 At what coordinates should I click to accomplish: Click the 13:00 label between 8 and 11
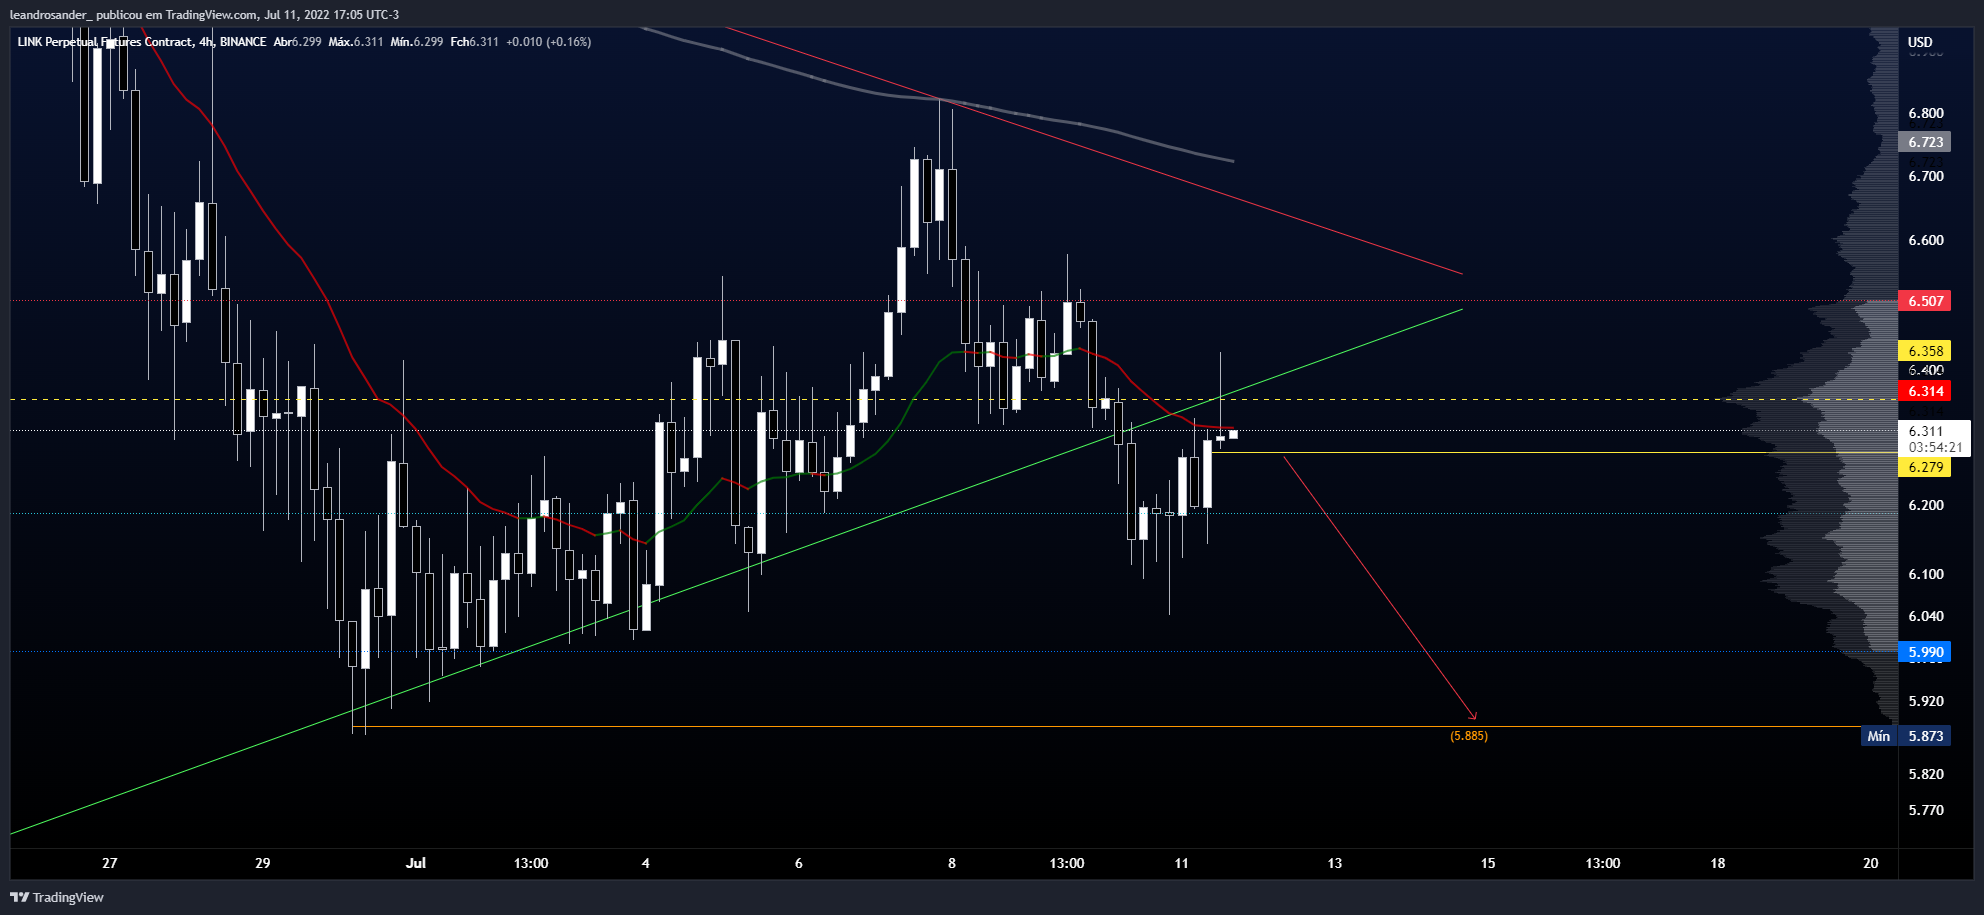click(1067, 863)
